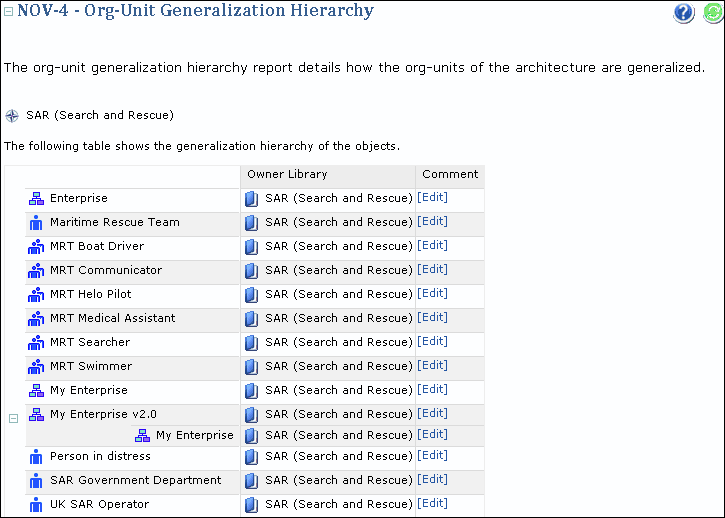Click the green nested My Enterprise icon

point(142,436)
